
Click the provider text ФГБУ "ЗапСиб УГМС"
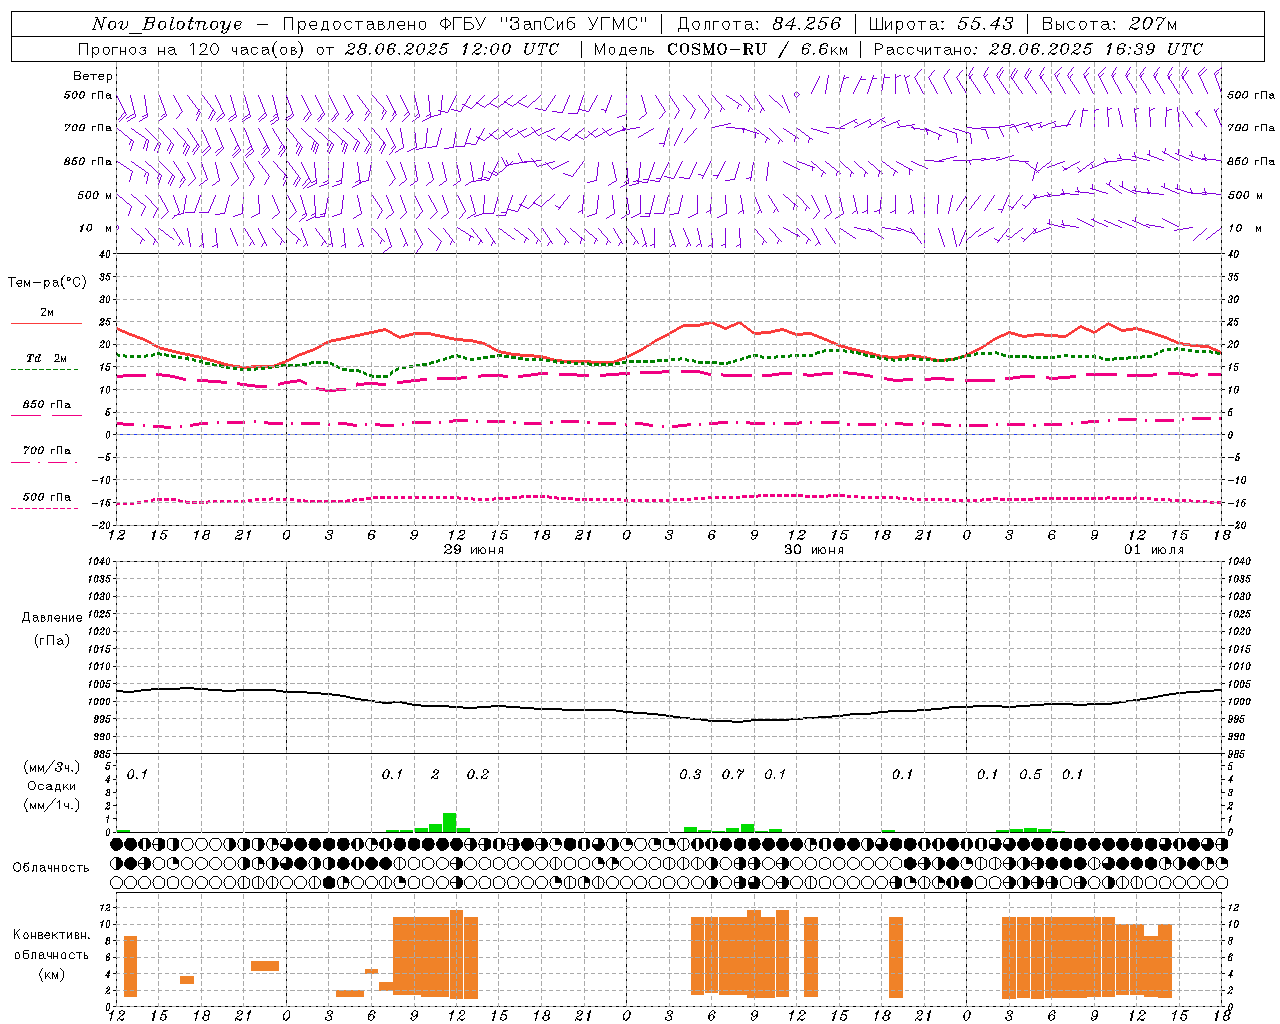[543, 24]
